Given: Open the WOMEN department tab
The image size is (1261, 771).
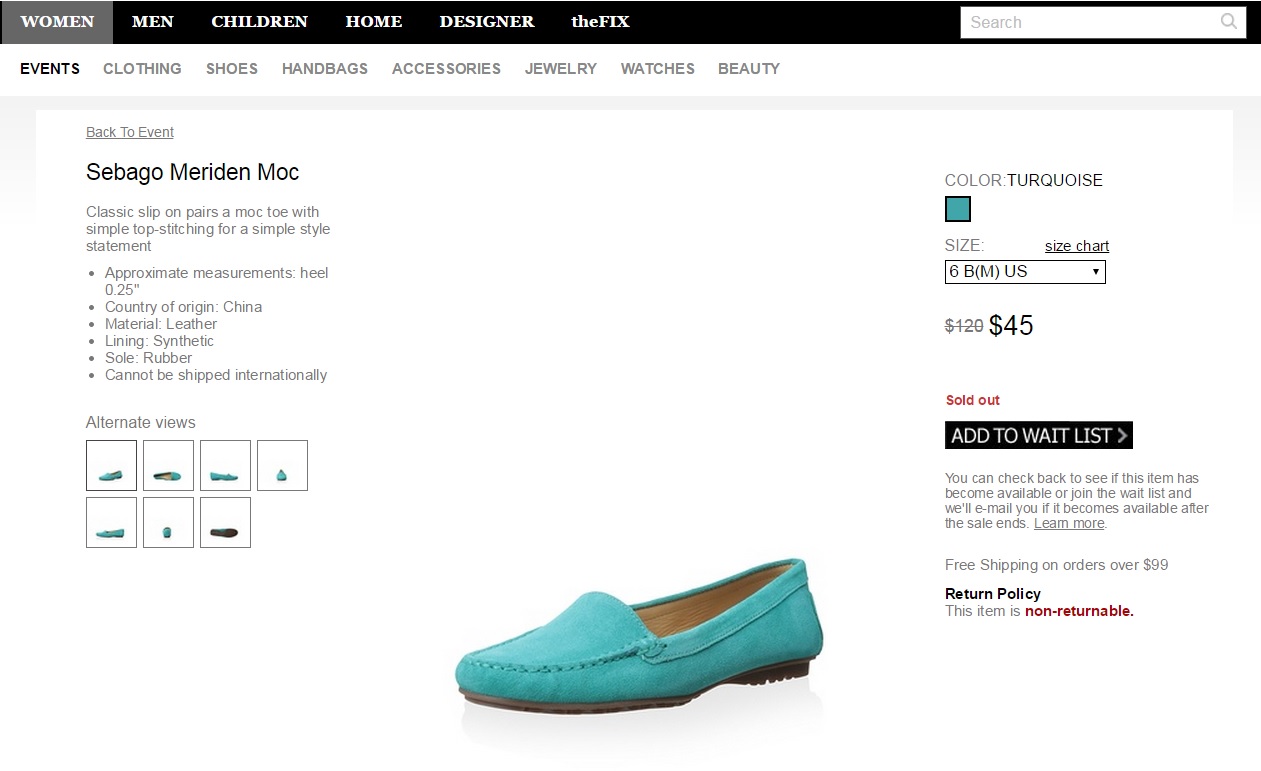Looking at the screenshot, I should 57,22.
